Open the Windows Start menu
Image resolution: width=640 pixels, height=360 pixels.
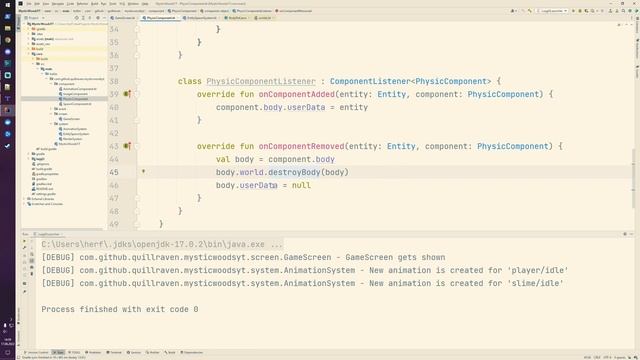click(7, 5)
